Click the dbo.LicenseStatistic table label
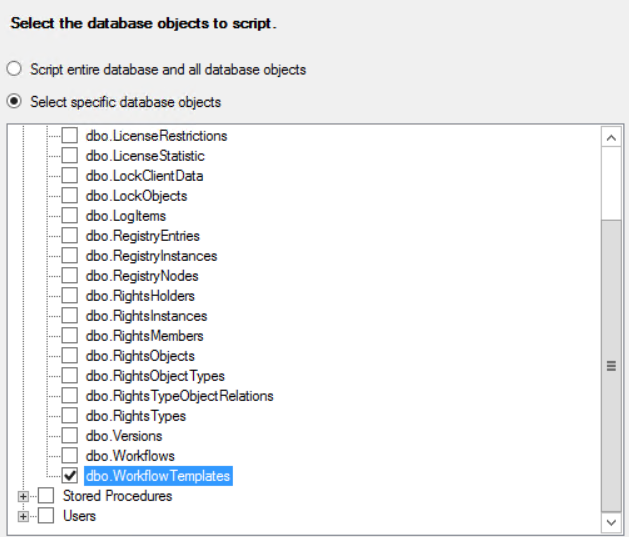 pos(145,156)
